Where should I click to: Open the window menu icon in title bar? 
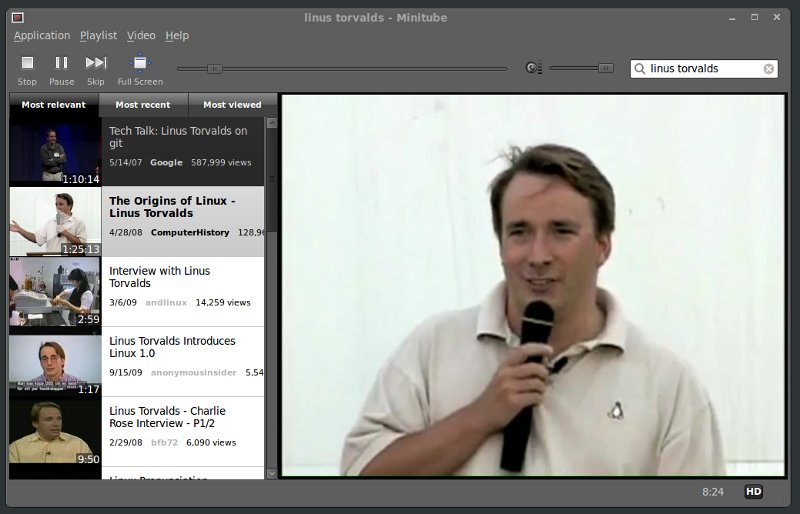17,17
